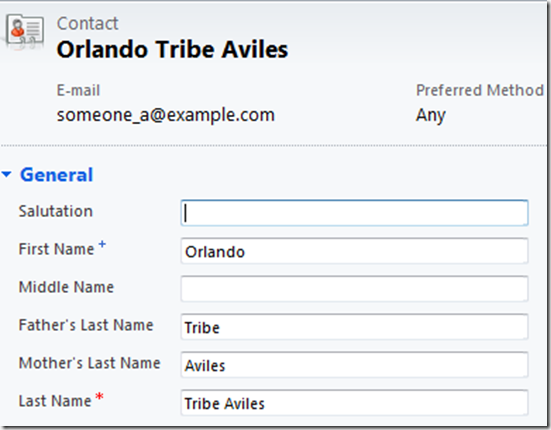Screen dimensions: 551x430
Task: Click the Preferred Method header label
Action: [x=480, y=90]
